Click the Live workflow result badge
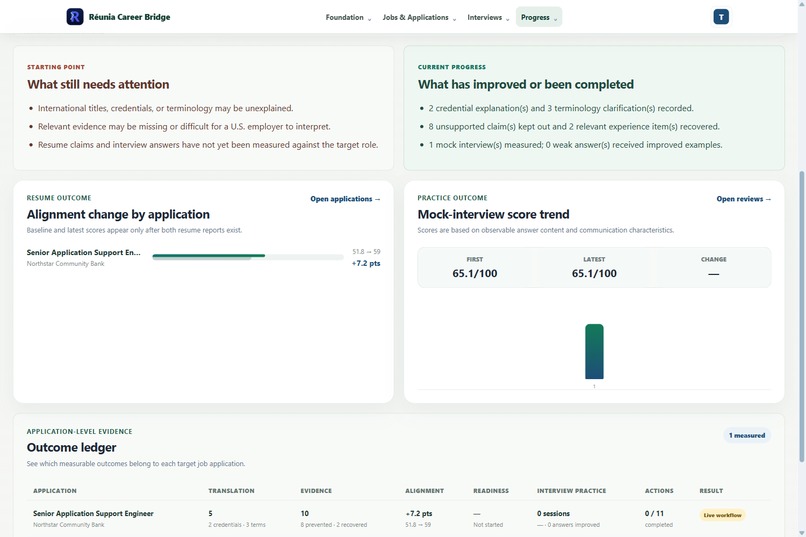The image size is (806, 537). [722, 515]
